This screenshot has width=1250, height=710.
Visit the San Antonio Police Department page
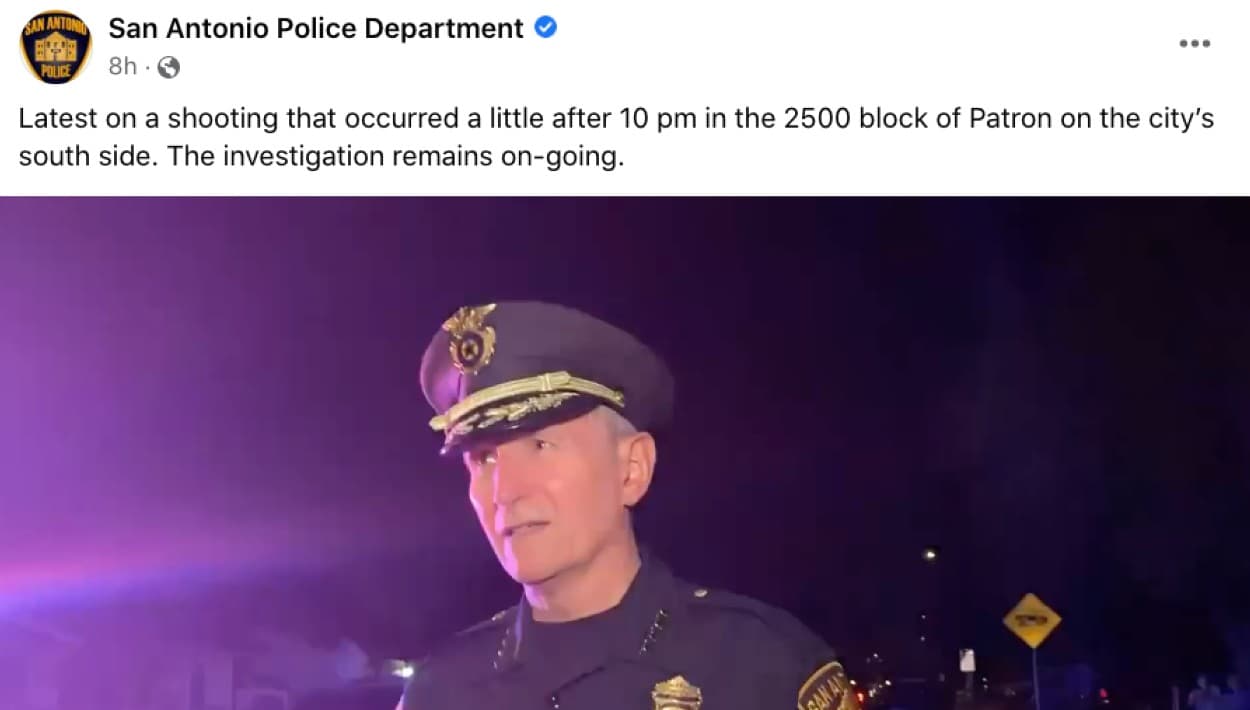[x=315, y=29]
